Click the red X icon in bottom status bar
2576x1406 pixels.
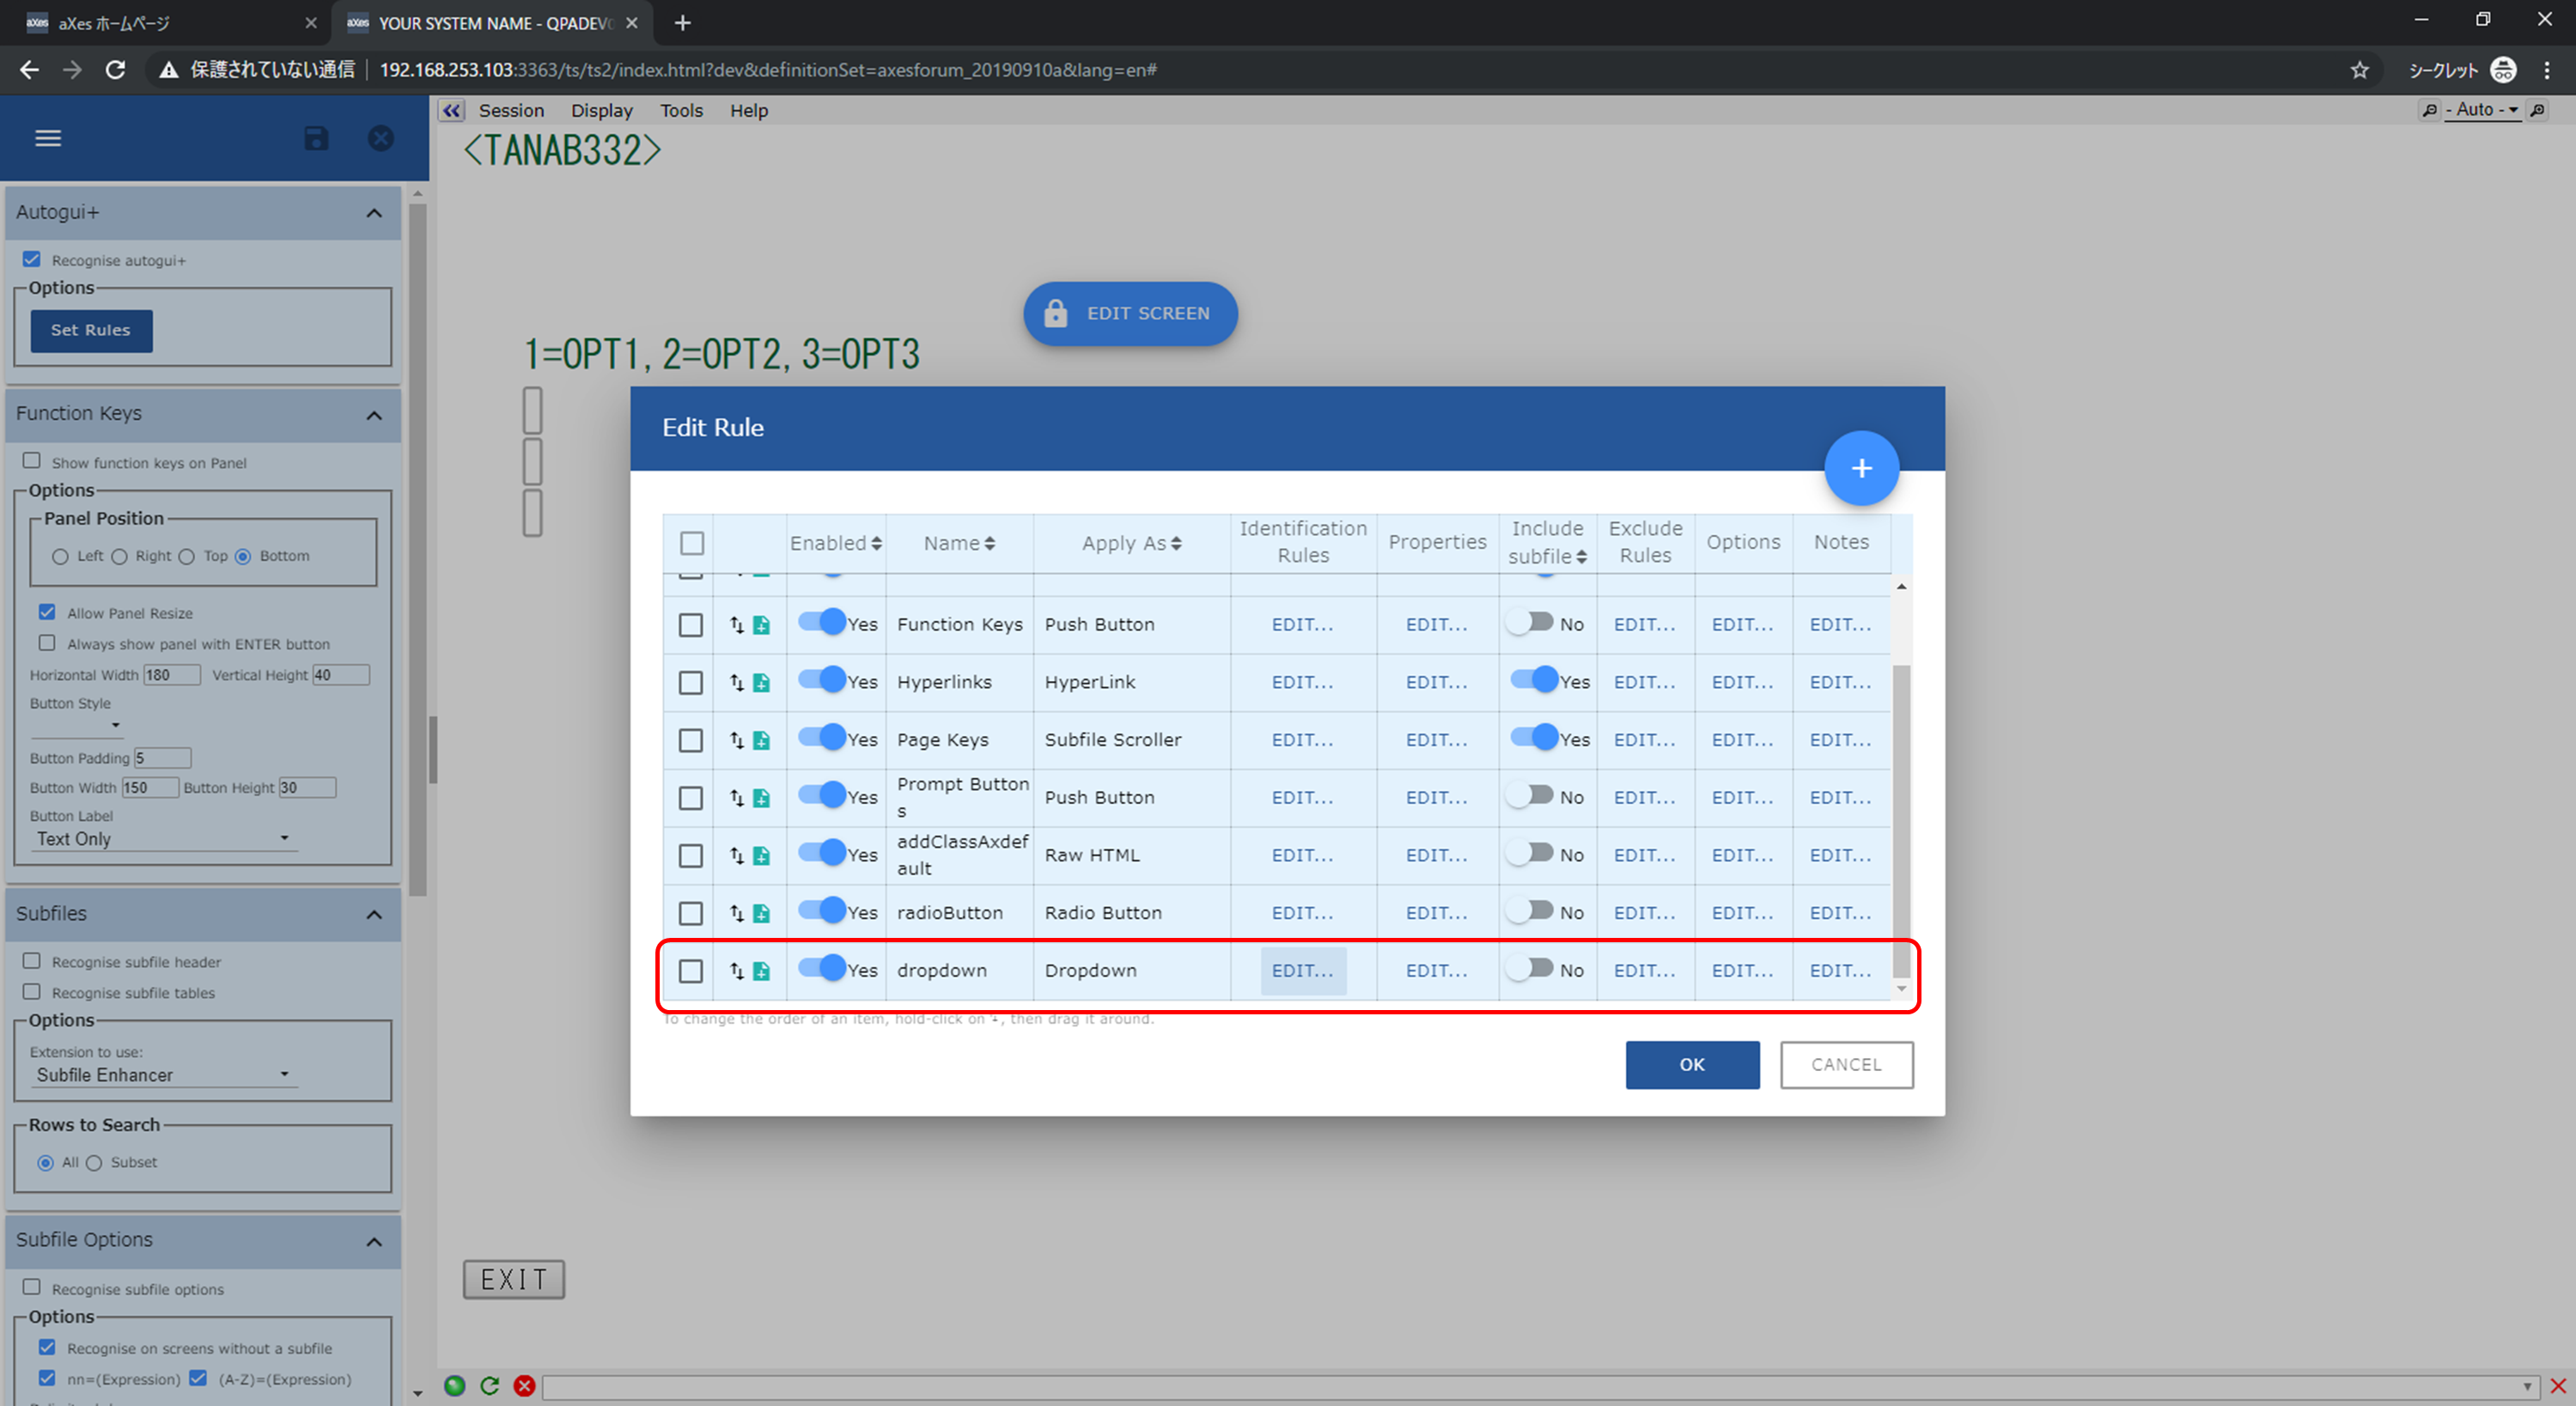(x=524, y=1385)
